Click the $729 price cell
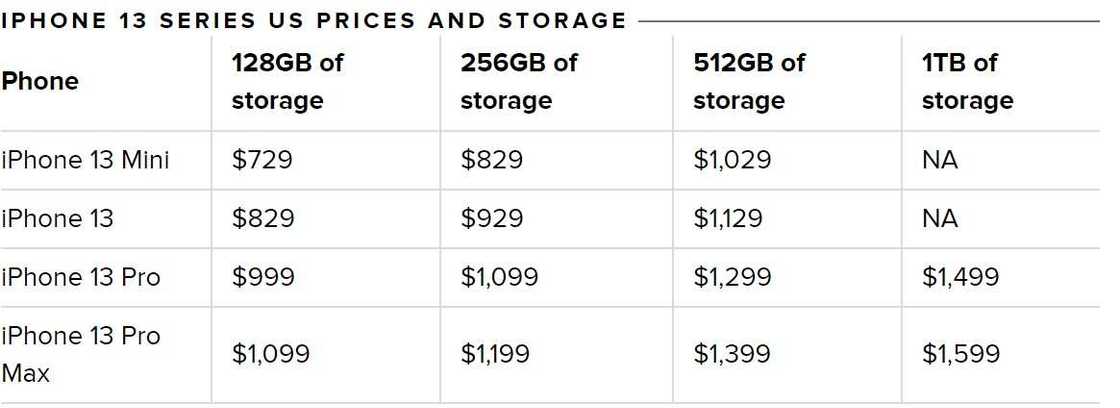The image size is (1120, 408). pyautogui.click(x=262, y=159)
